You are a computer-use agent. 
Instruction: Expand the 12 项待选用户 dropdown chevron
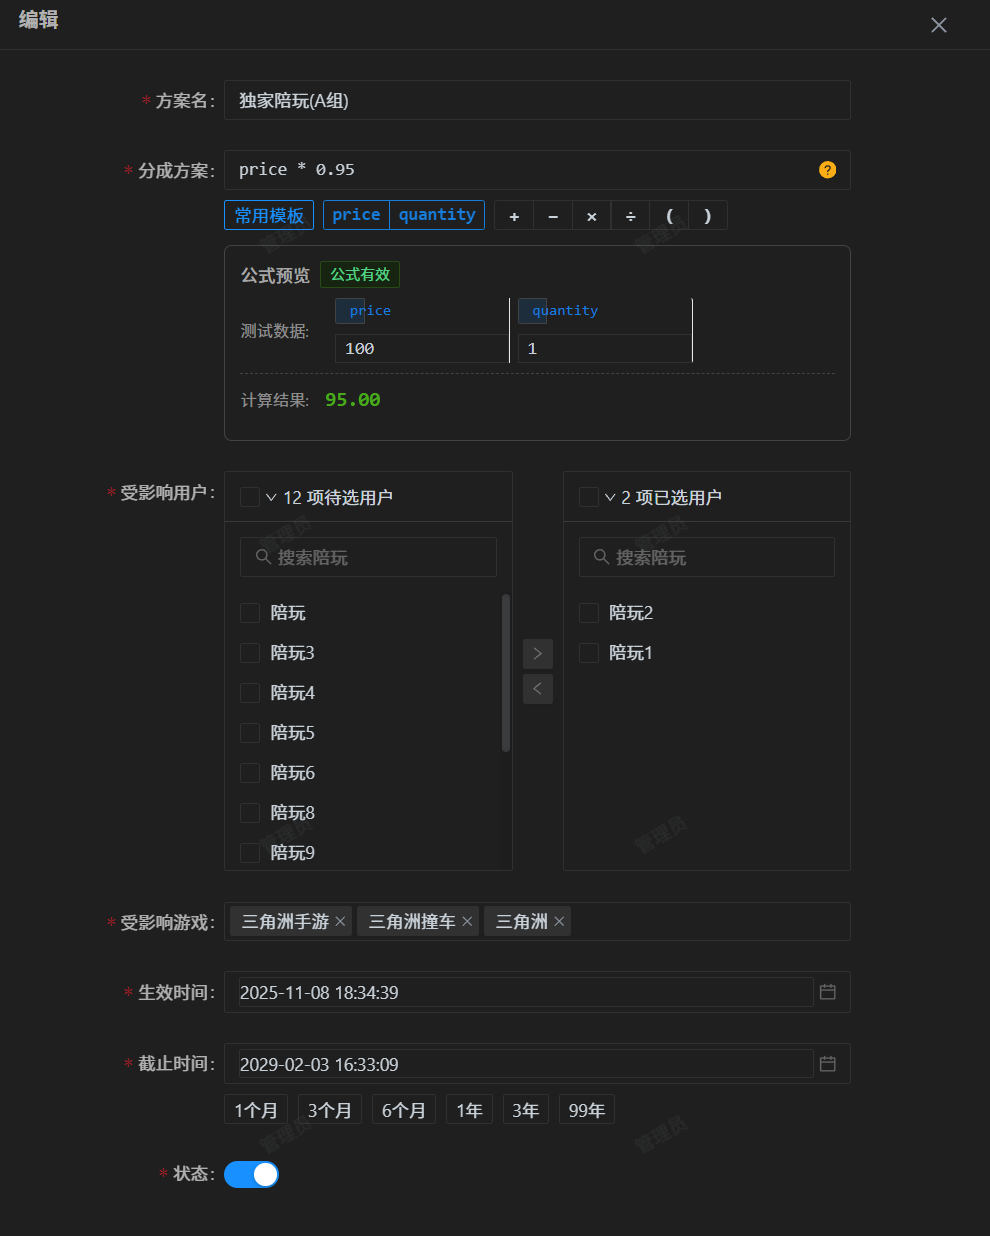click(271, 497)
